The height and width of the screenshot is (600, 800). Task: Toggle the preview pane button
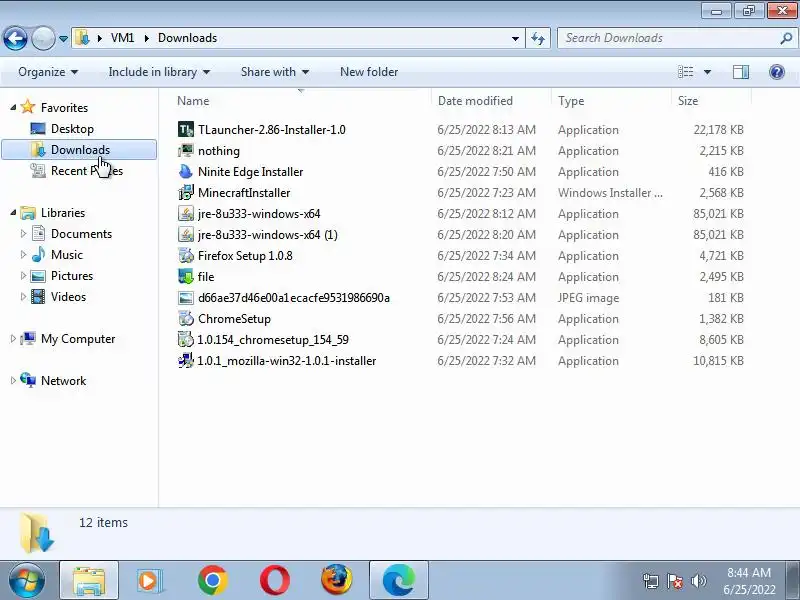click(x=741, y=72)
